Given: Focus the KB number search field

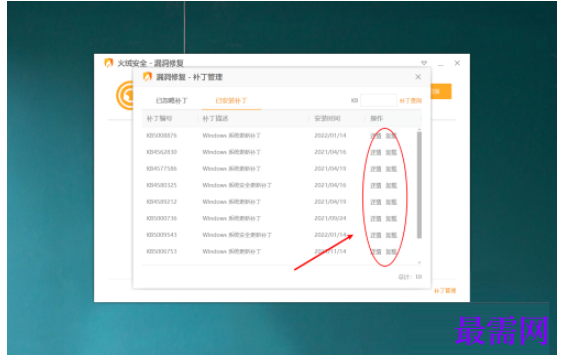Looking at the screenshot, I should pos(378,101).
